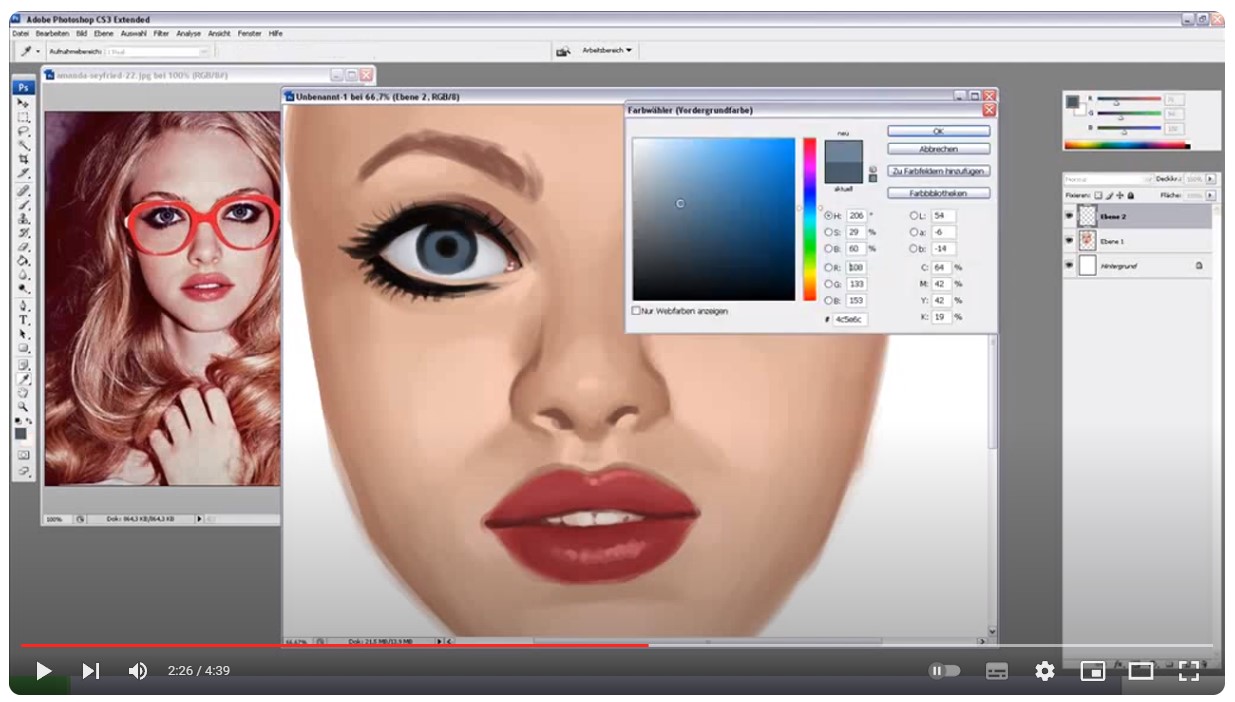Enable 'Nur Webfarben anzeigen' checkbox

click(636, 311)
